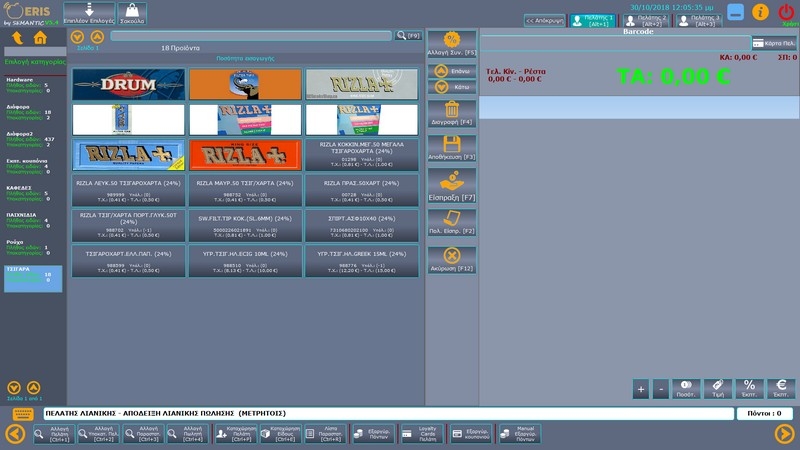Click the Ποσότ. quantity button
The image size is (800, 450).
(x=686, y=389)
